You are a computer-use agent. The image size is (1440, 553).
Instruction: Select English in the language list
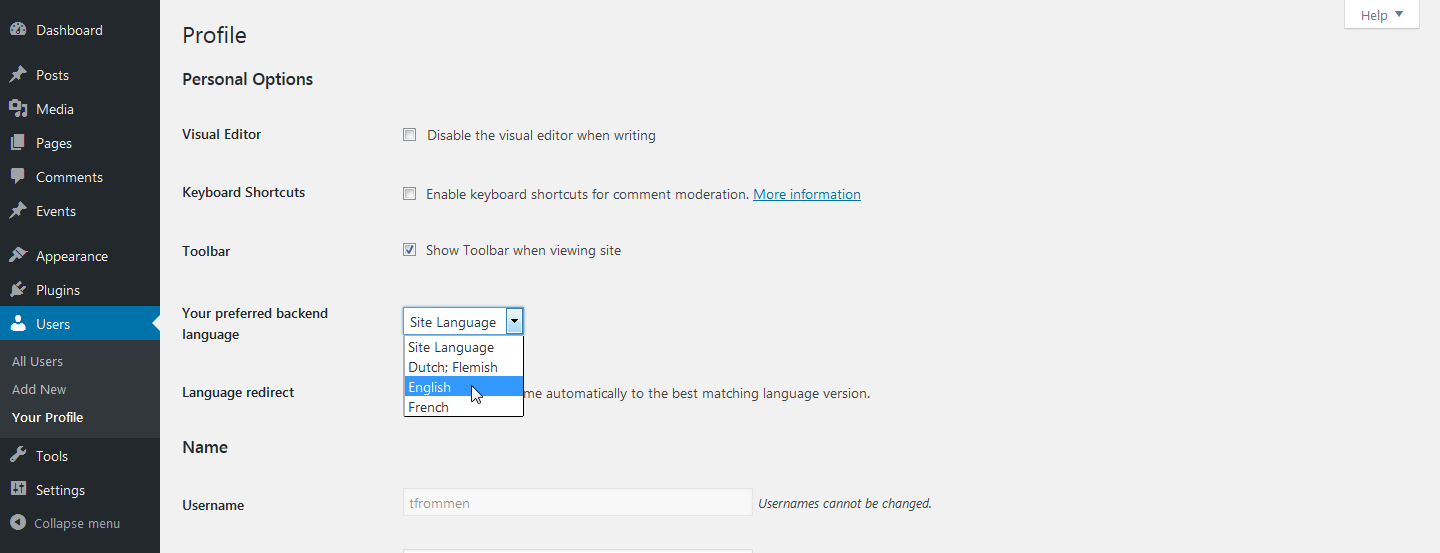pos(463,387)
